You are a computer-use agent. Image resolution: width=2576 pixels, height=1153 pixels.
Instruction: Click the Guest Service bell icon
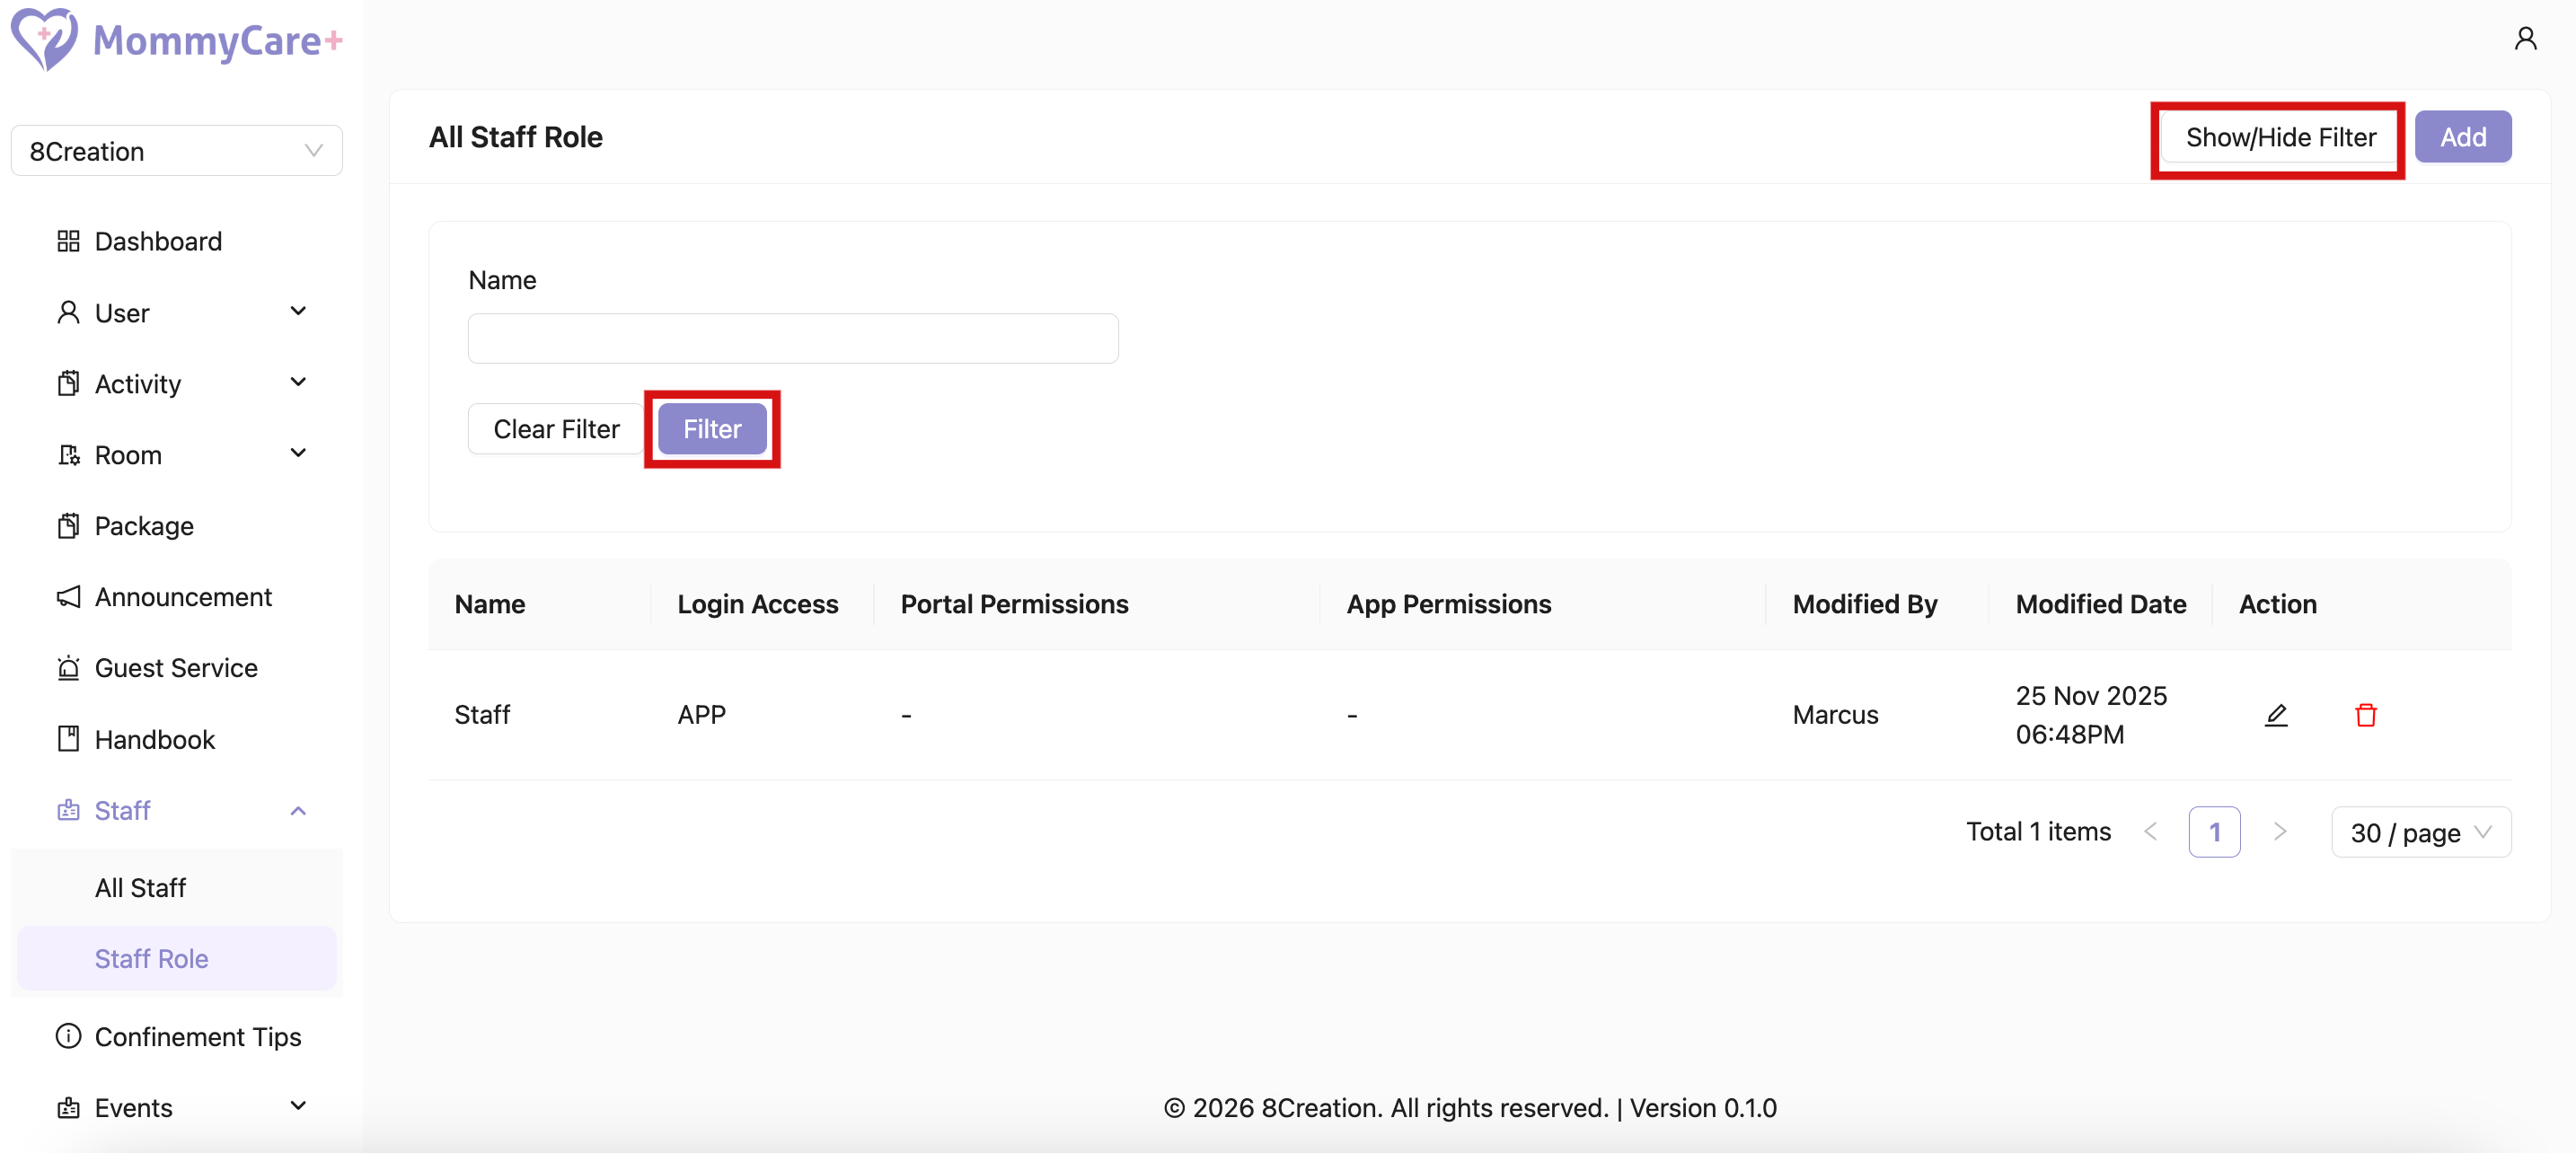[x=68, y=668]
